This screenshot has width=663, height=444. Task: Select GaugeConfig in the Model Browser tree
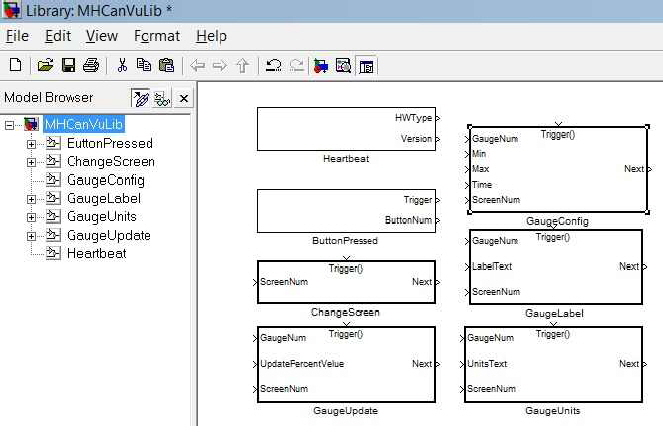tap(105, 180)
